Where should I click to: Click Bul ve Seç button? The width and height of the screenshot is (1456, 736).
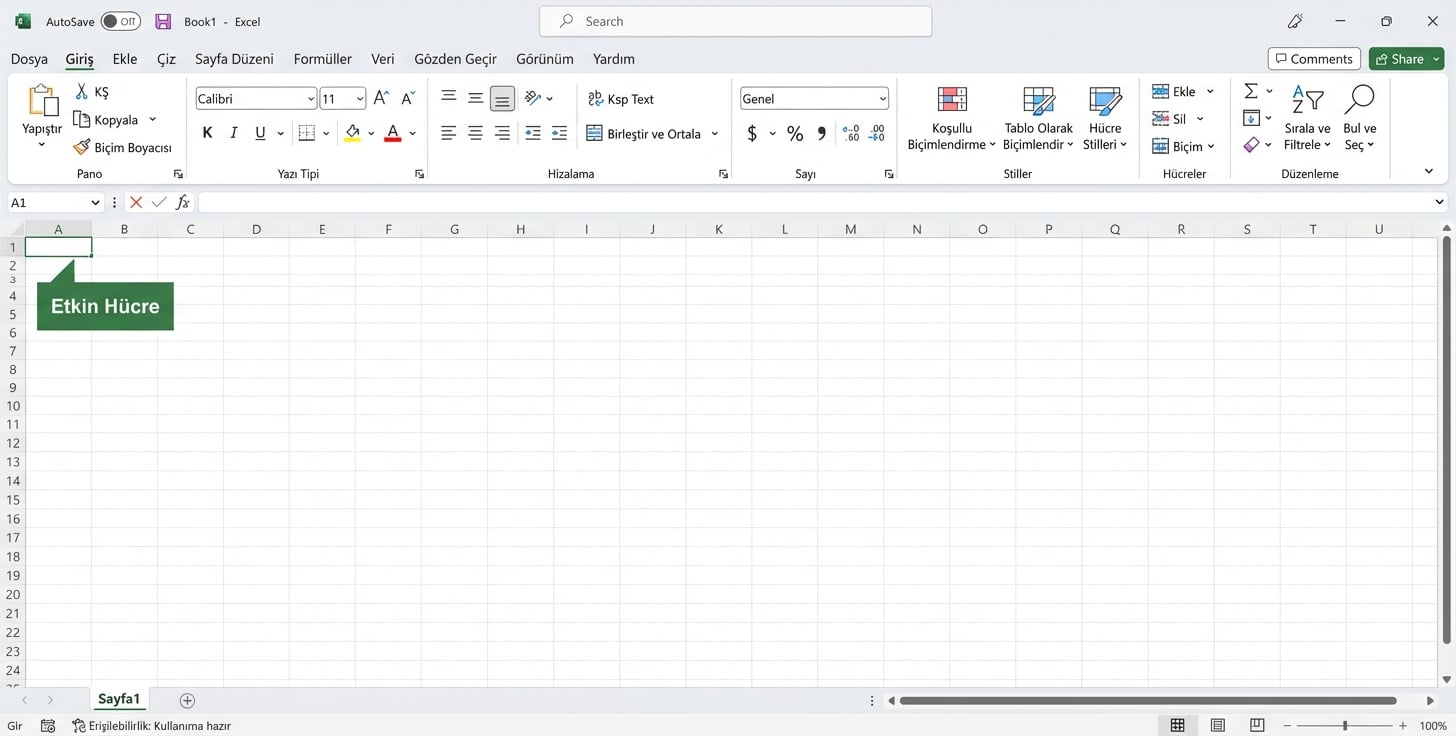(x=1359, y=119)
